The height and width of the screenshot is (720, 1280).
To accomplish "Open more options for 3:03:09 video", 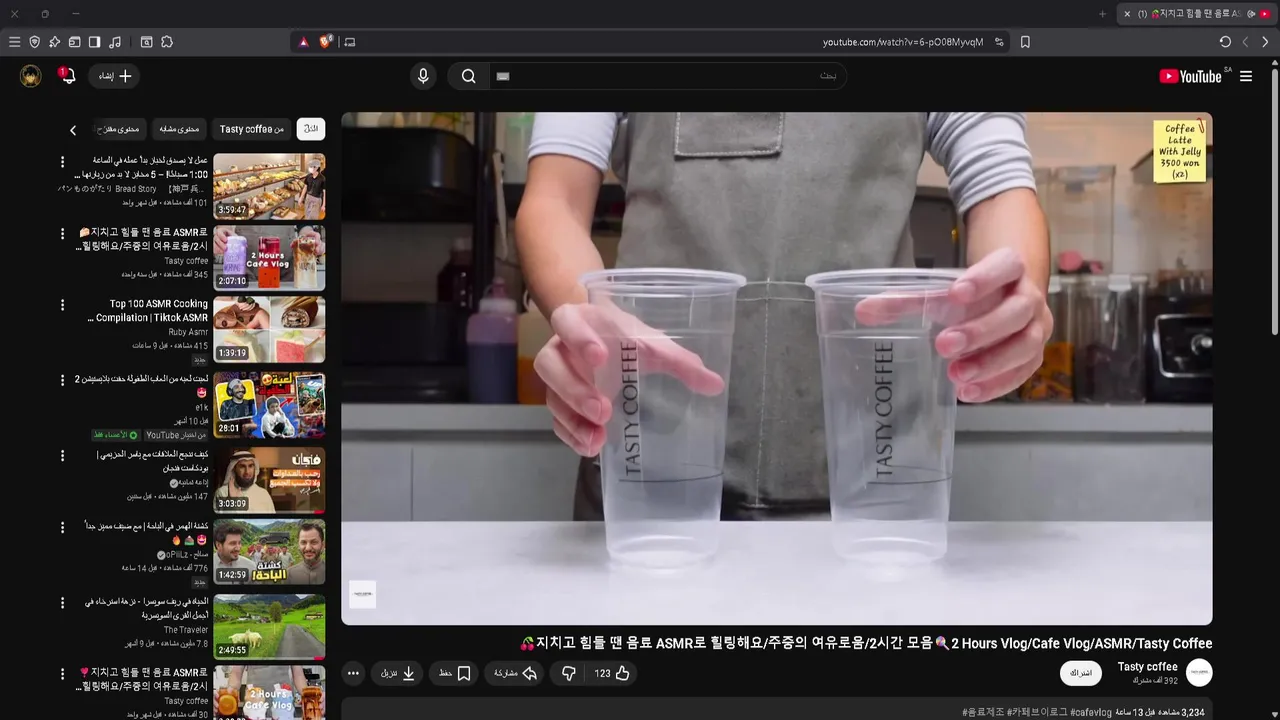I will [62, 455].
